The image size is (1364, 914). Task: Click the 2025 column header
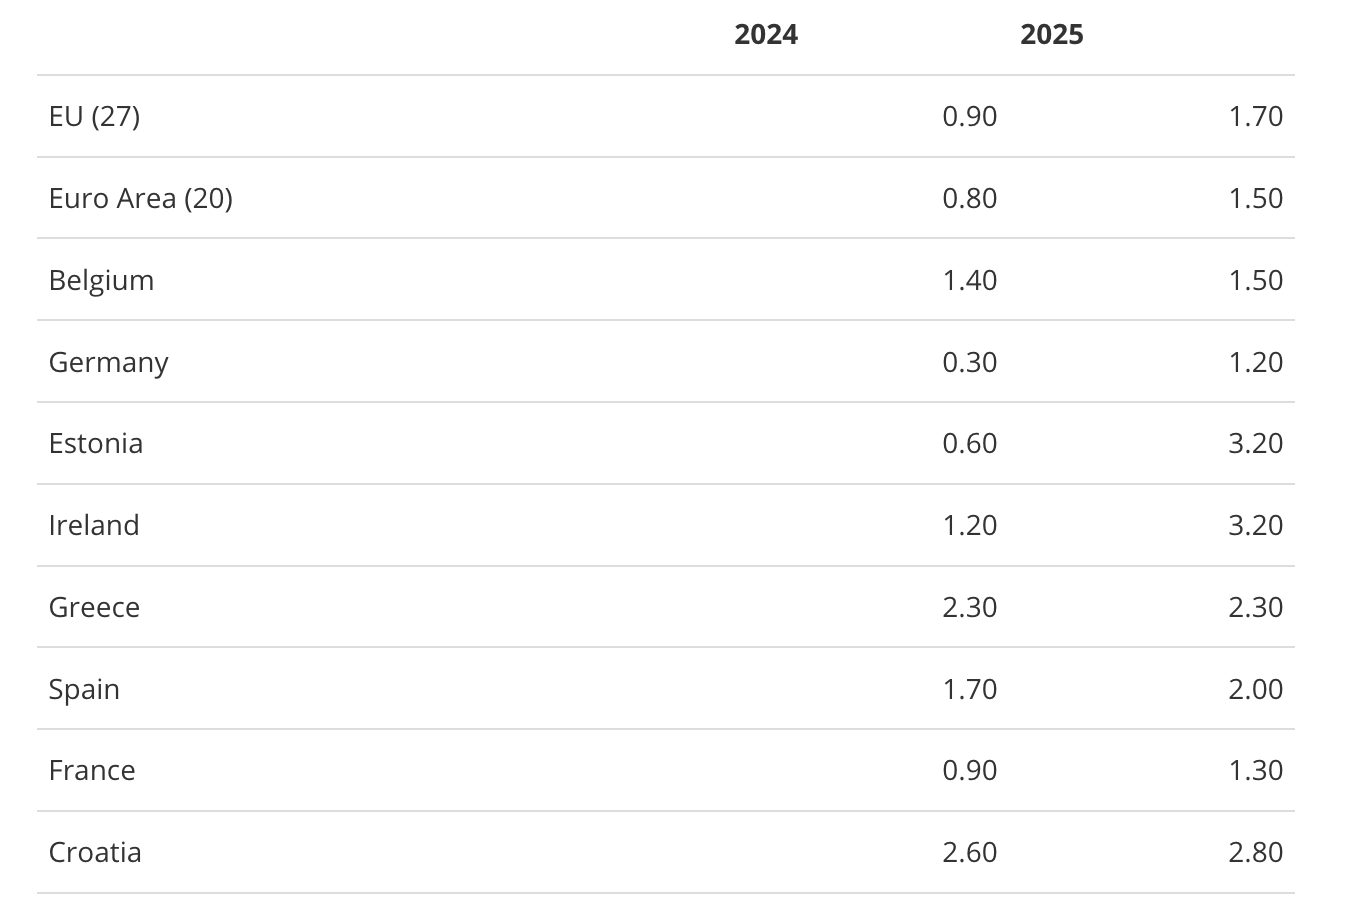pos(1052,34)
